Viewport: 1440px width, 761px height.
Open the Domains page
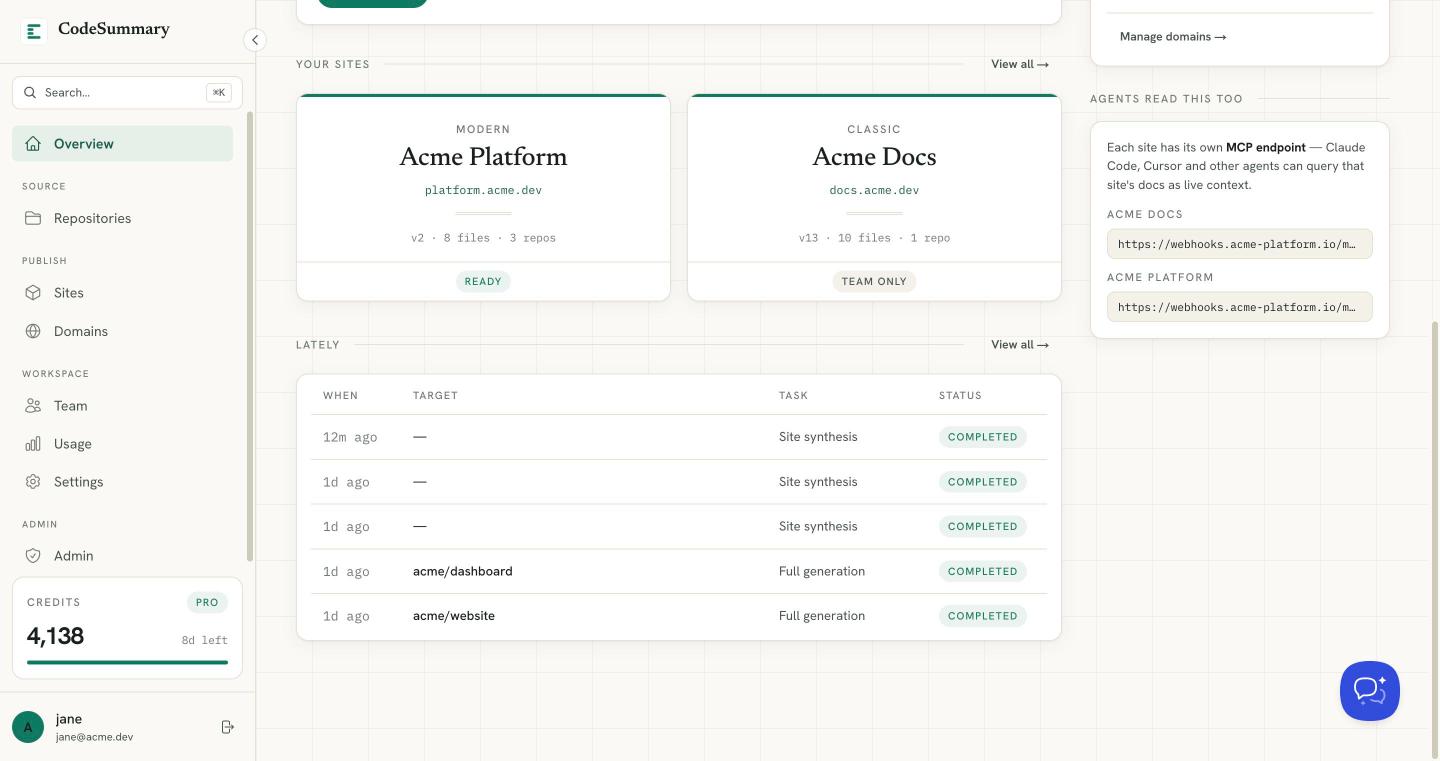click(x=122, y=331)
